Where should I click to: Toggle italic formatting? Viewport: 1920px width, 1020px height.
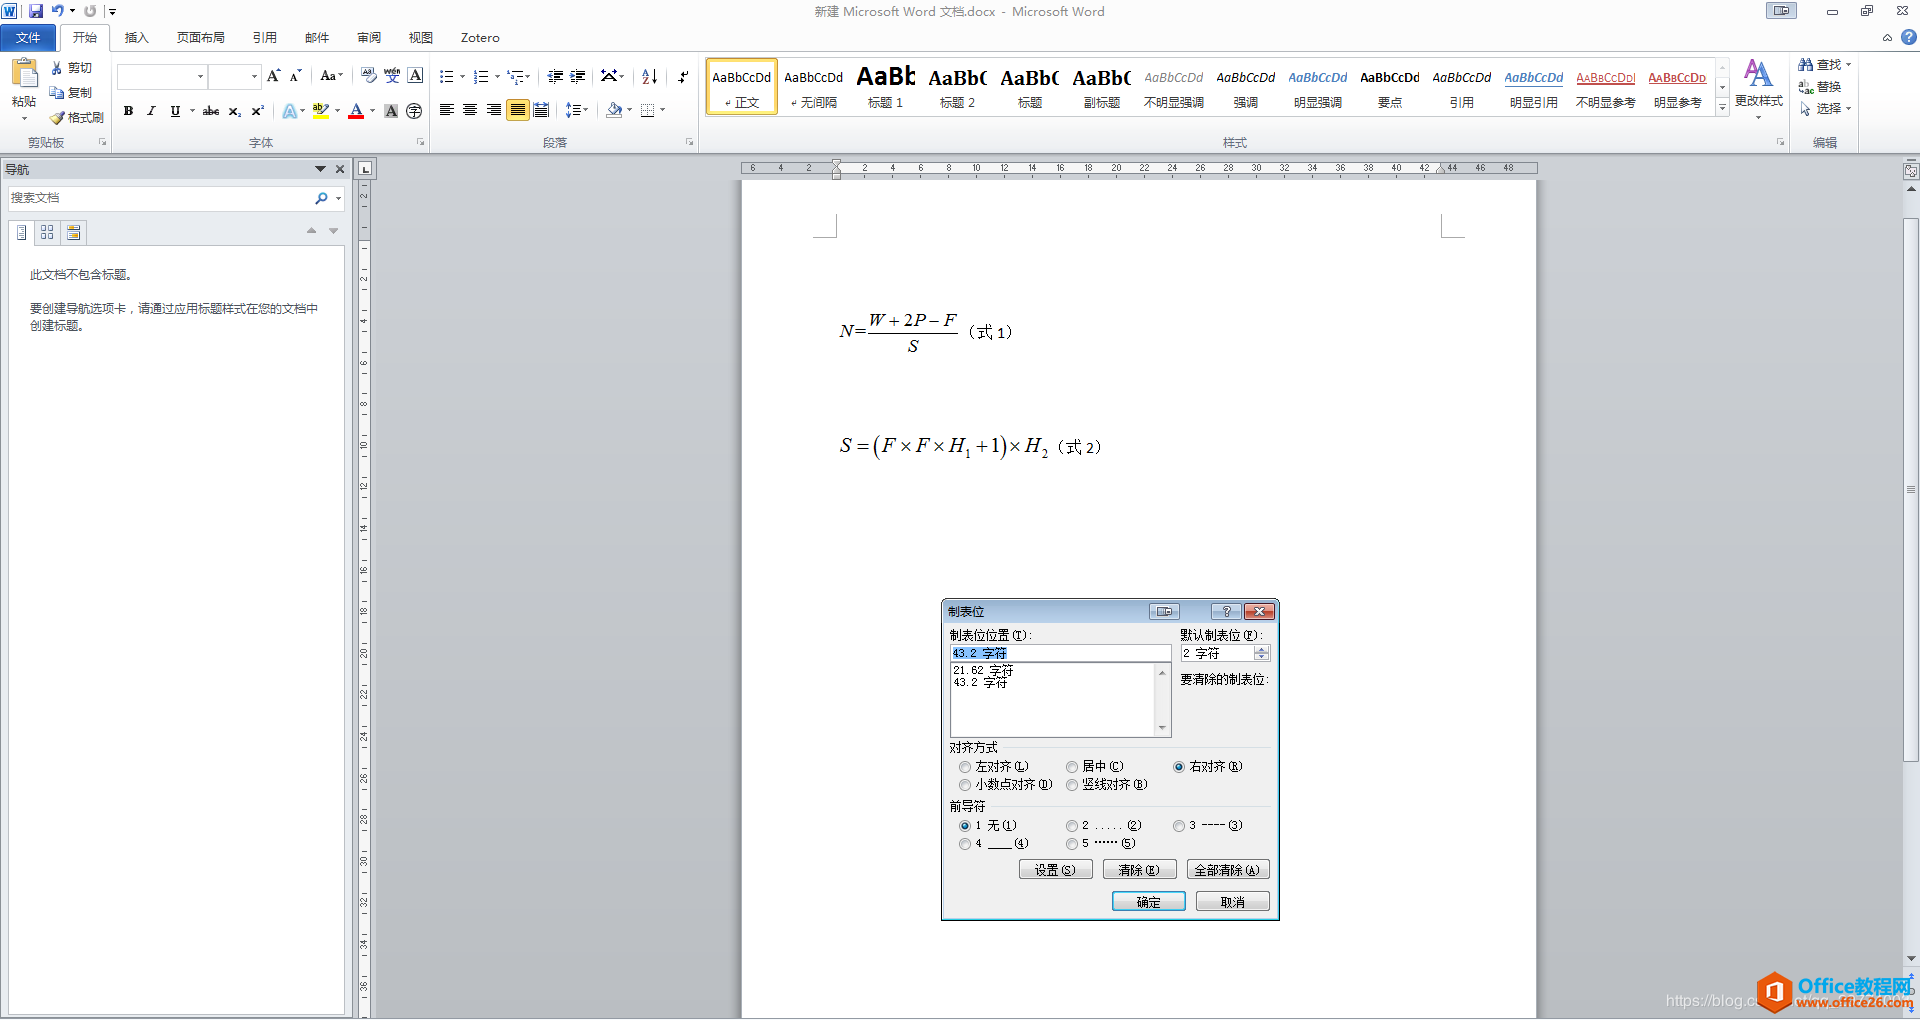tap(150, 111)
